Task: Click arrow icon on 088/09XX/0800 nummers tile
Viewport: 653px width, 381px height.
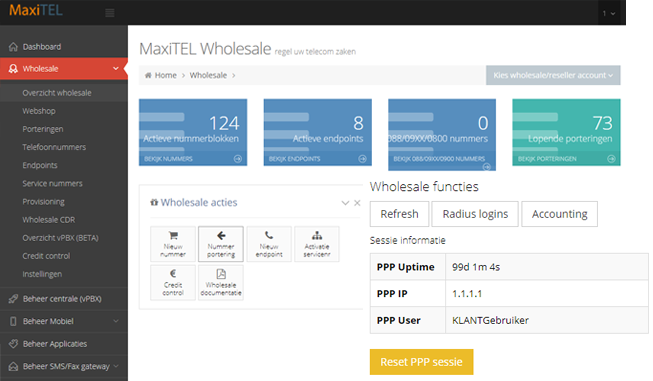Action: [486, 167]
